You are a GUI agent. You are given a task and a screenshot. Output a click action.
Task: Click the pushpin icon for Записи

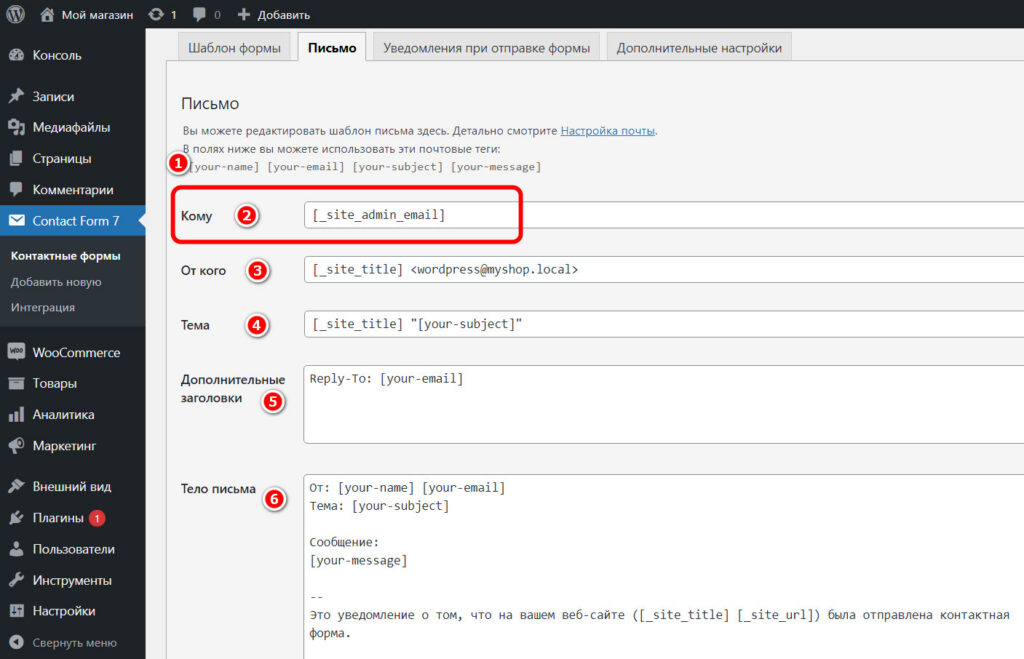(x=16, y=96)
